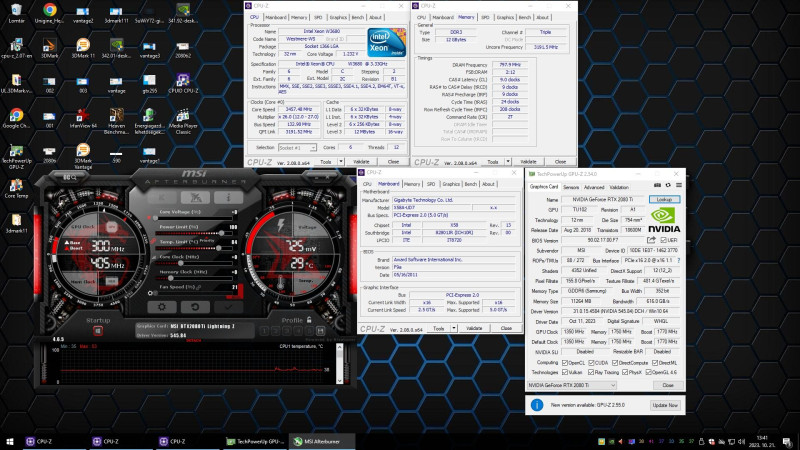800x450 pixels.
Task: Click GPU-Z BIOS share/export icon
Action: point(652,240)
